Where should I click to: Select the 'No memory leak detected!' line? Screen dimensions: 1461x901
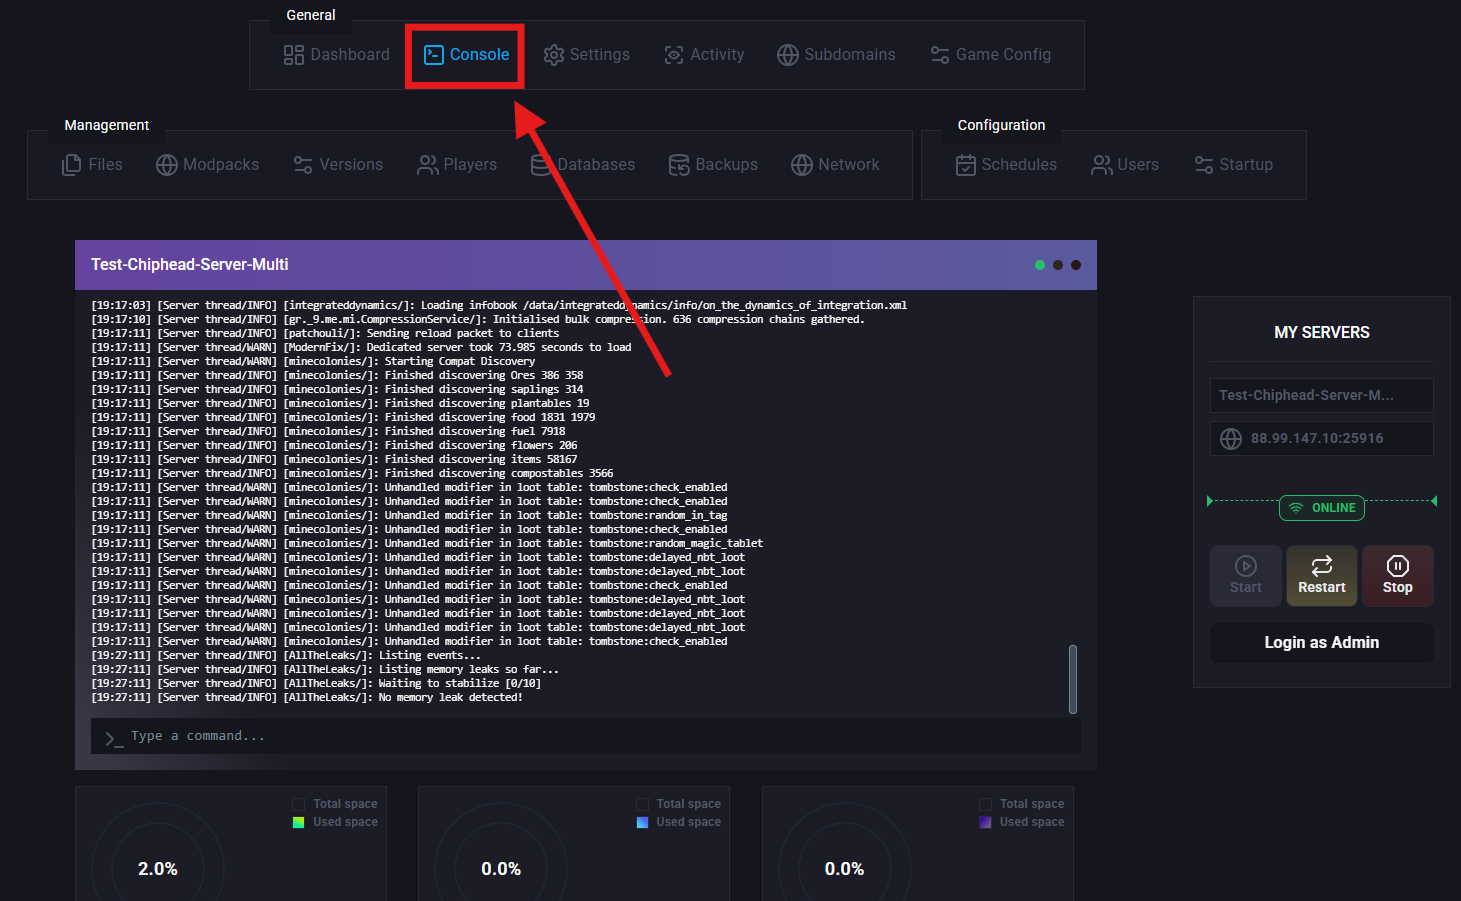click(x=307, y=697)
